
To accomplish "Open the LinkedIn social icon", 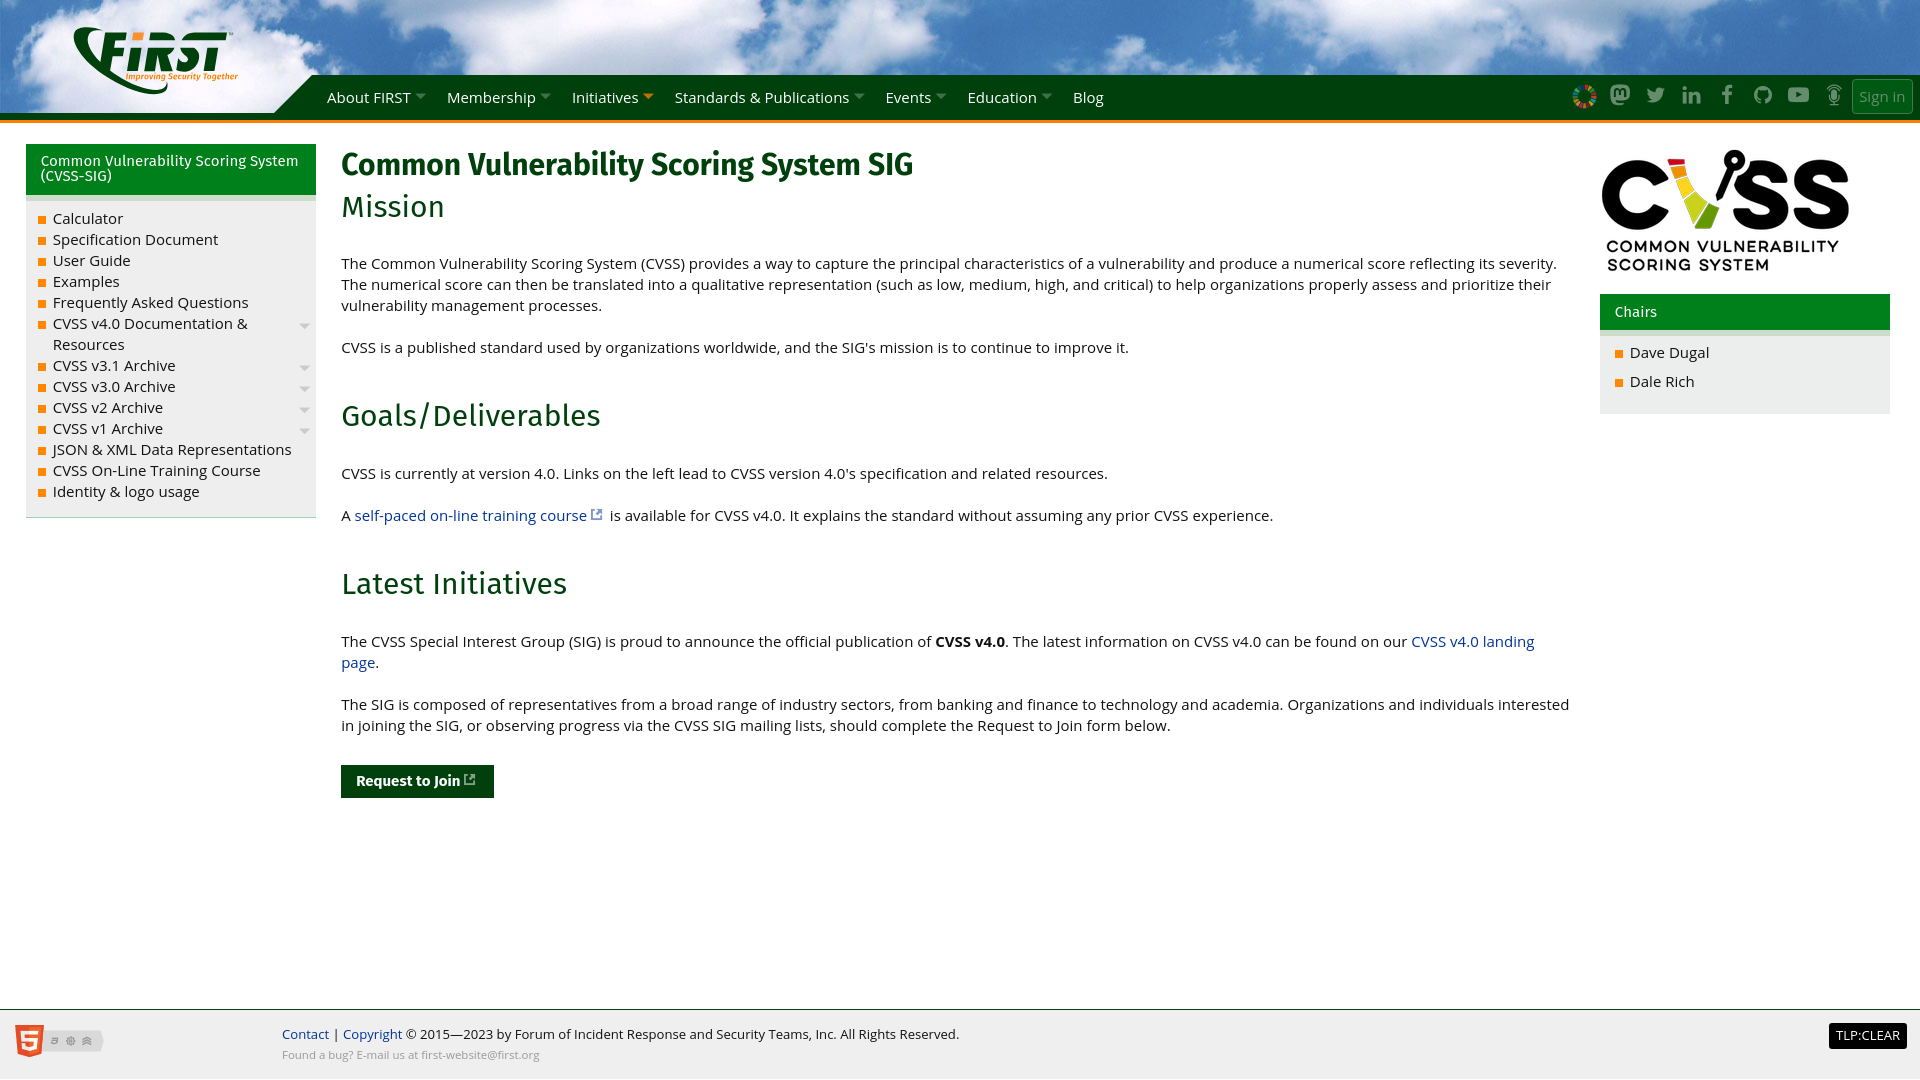I will [1691, 95].
